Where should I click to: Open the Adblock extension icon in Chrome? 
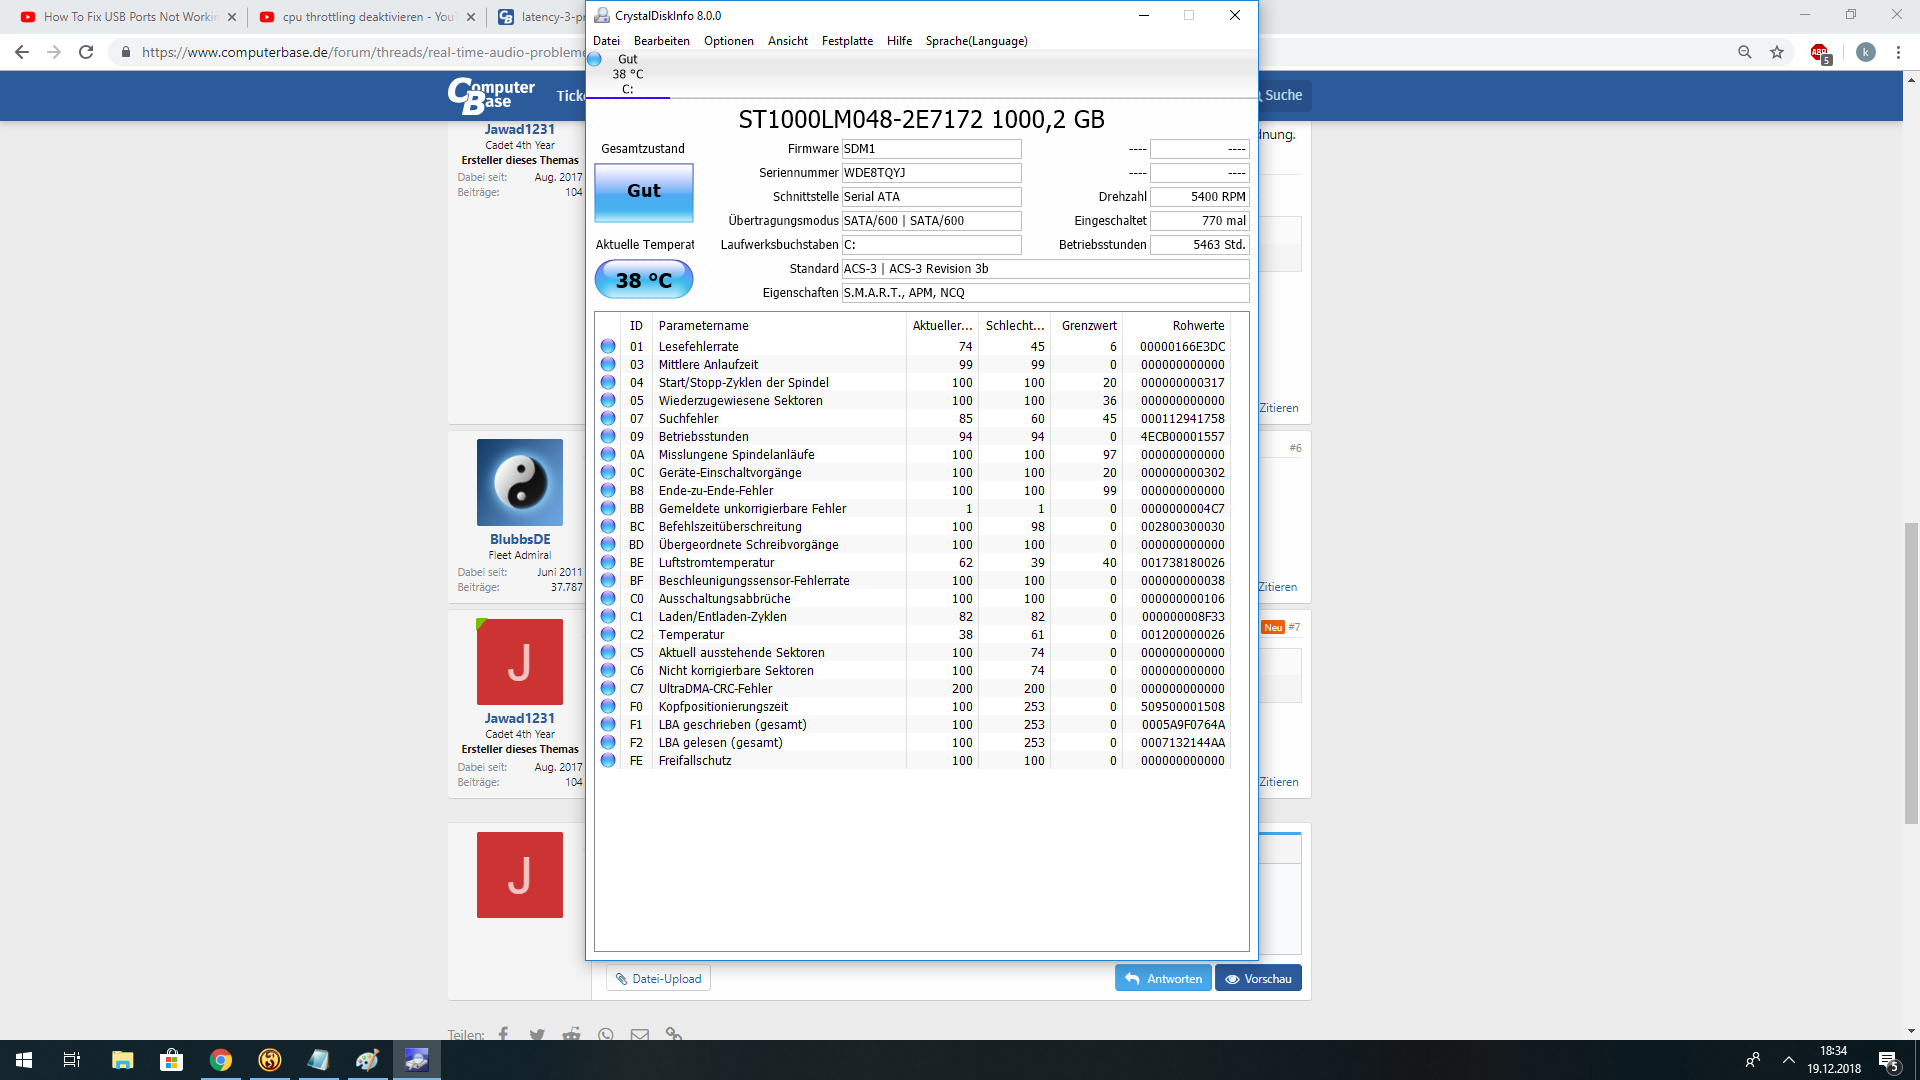[1819, 52]
